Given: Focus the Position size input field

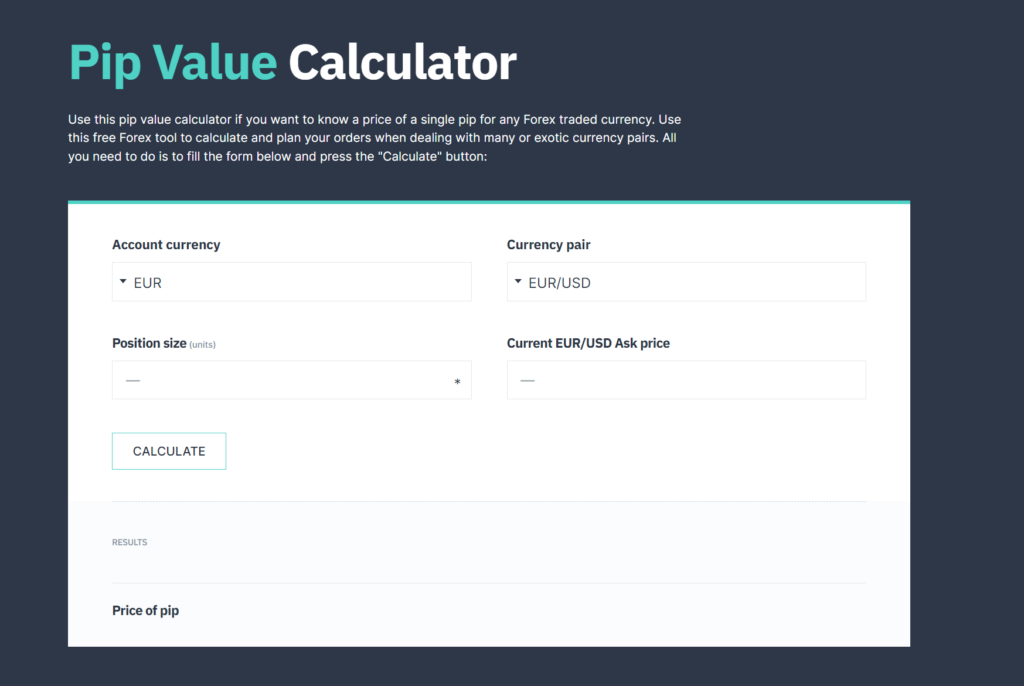Looking at the screenshot, I should point(280,380).
